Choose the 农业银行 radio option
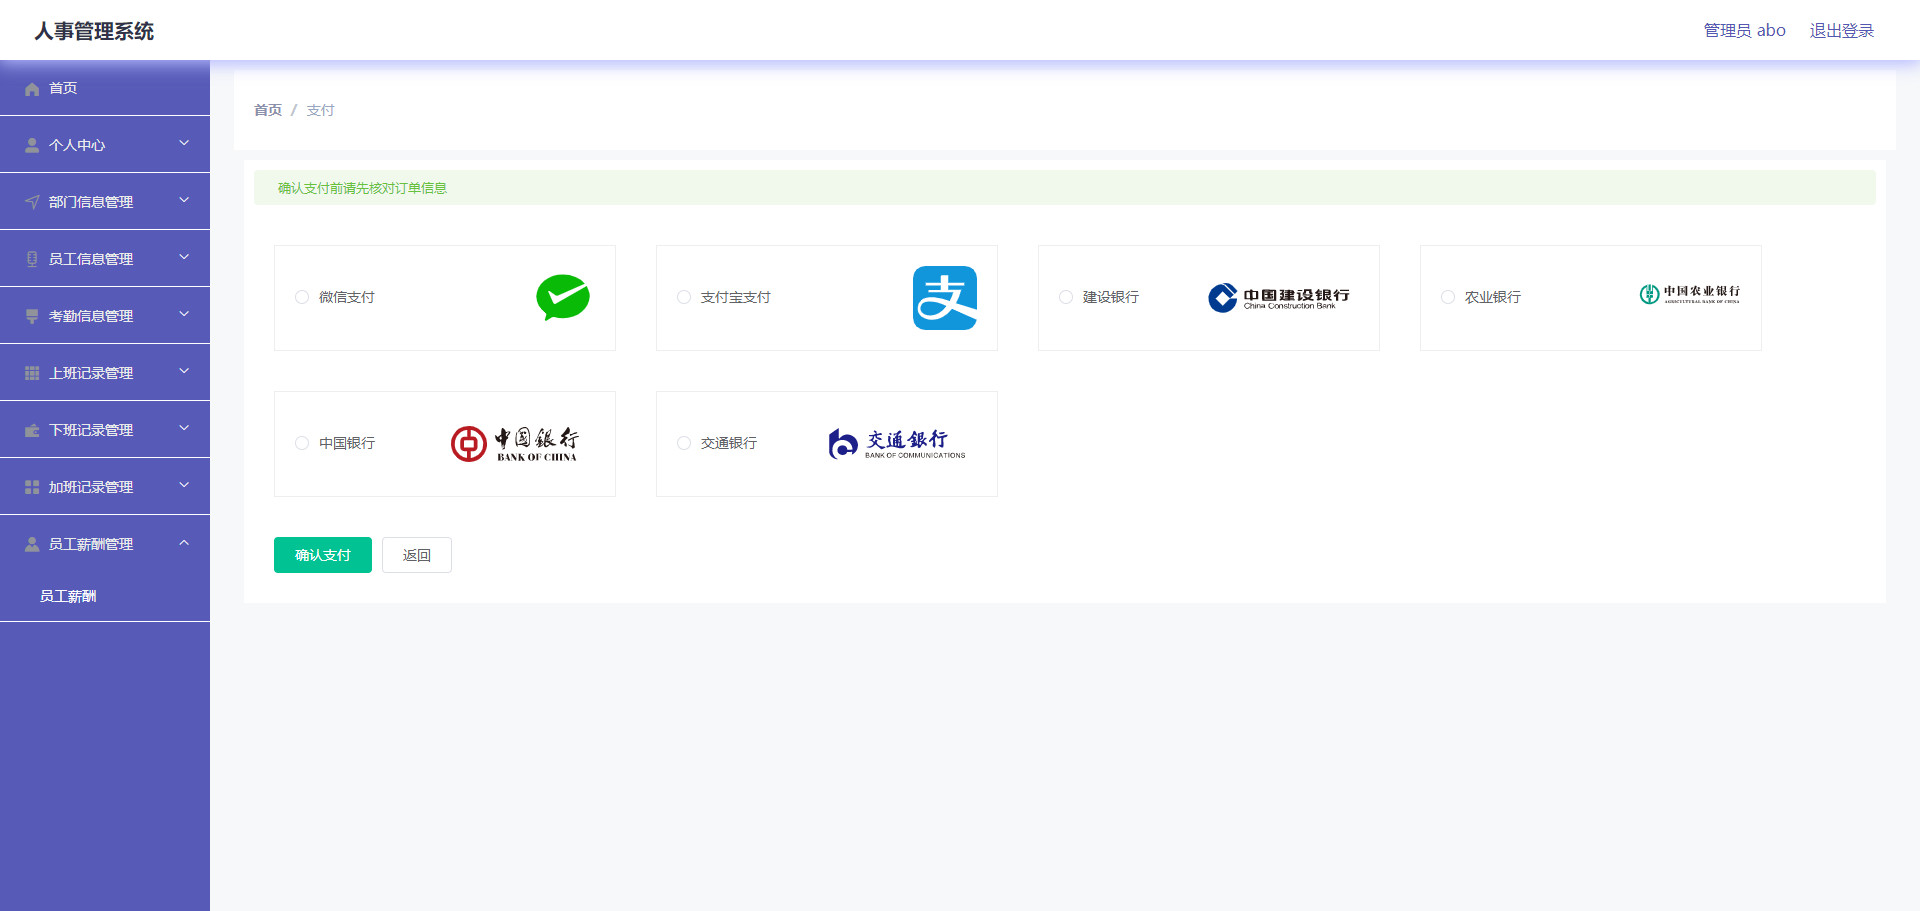The height and width of the screenshot is (911, 1920). coord(1448,297)
